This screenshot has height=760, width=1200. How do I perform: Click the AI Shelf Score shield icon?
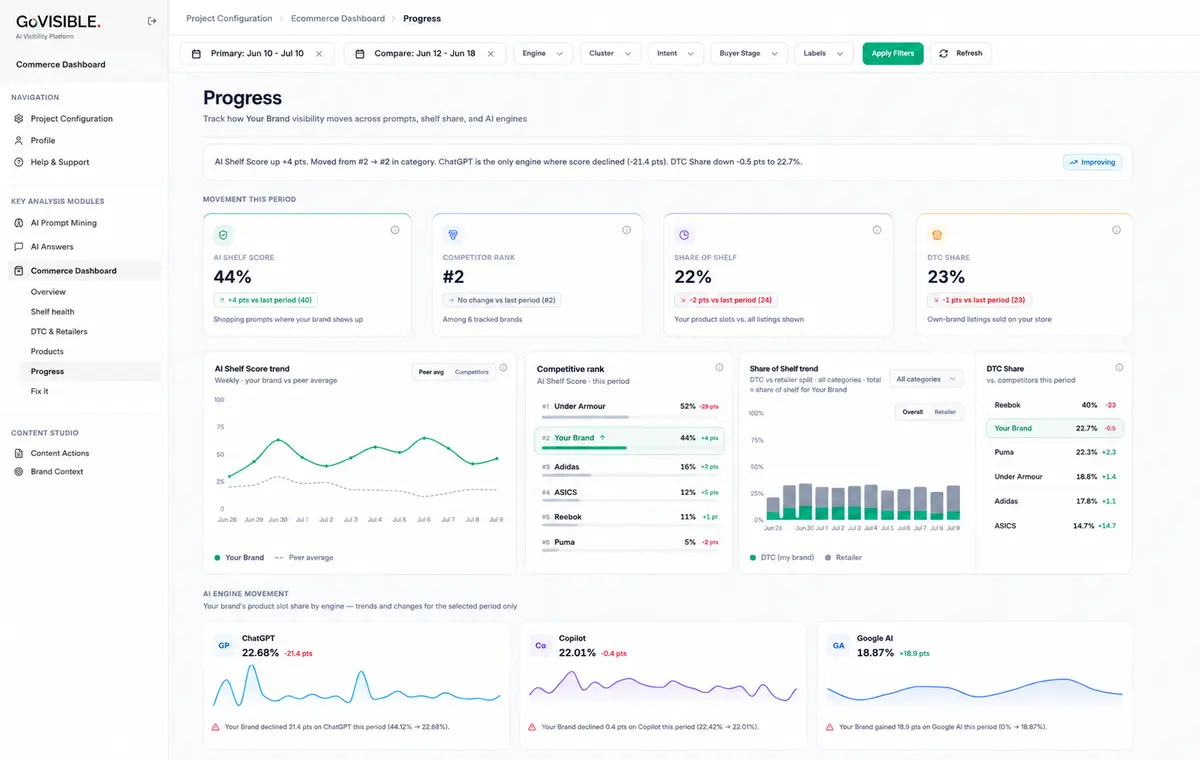click(222, 235)
